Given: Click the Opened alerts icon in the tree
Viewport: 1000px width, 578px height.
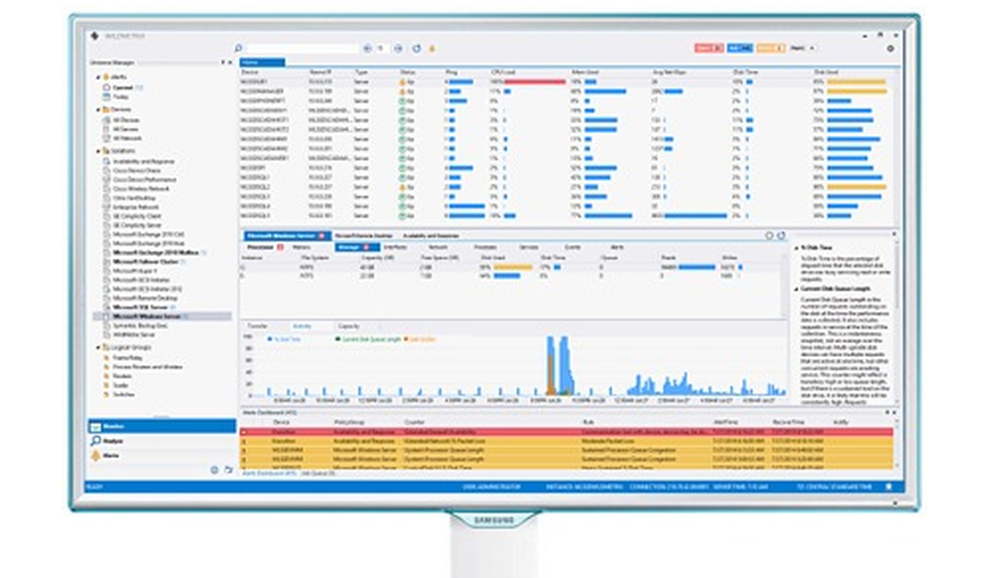Looking at the screenshot, I should pos(107,87).
